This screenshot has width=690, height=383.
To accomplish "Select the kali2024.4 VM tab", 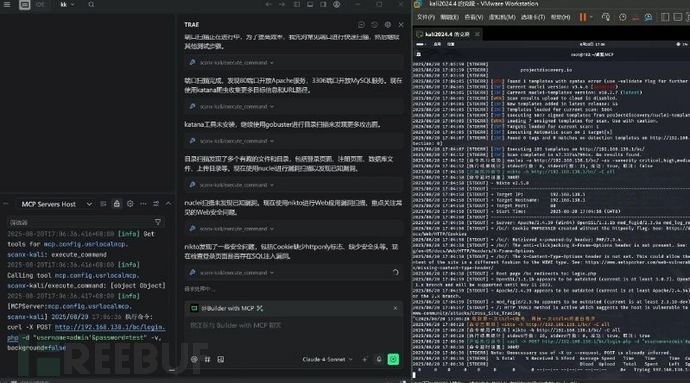I will coord(447,34).
